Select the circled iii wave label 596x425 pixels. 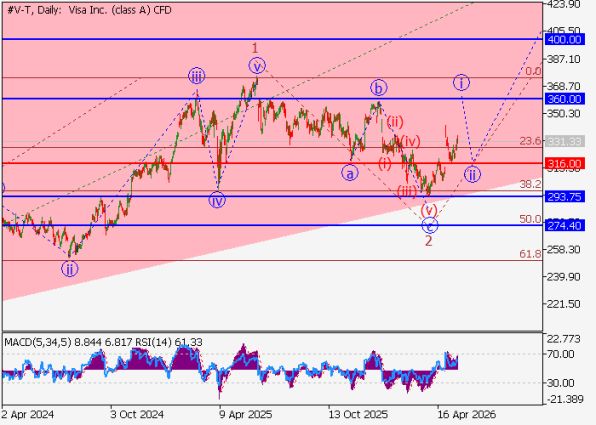click(197, 76)
